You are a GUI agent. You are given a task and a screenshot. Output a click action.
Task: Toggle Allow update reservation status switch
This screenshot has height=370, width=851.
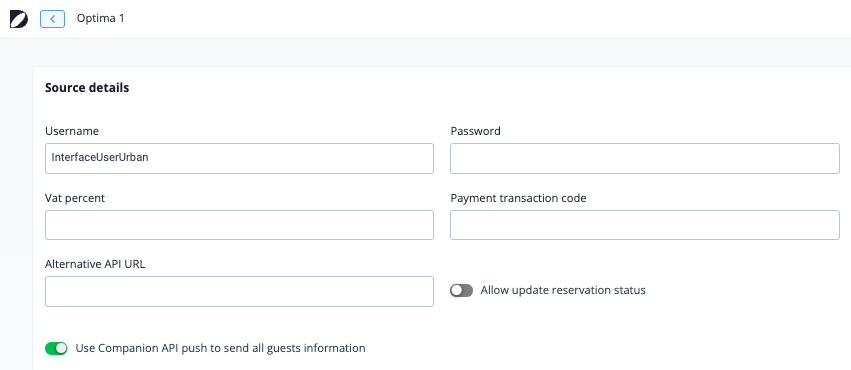pos(461,291)
